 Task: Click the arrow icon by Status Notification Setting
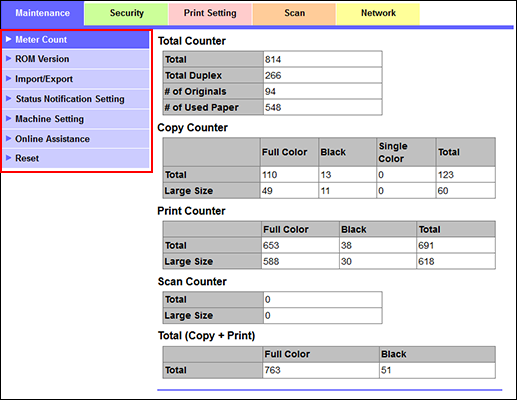tap(9, 99)
